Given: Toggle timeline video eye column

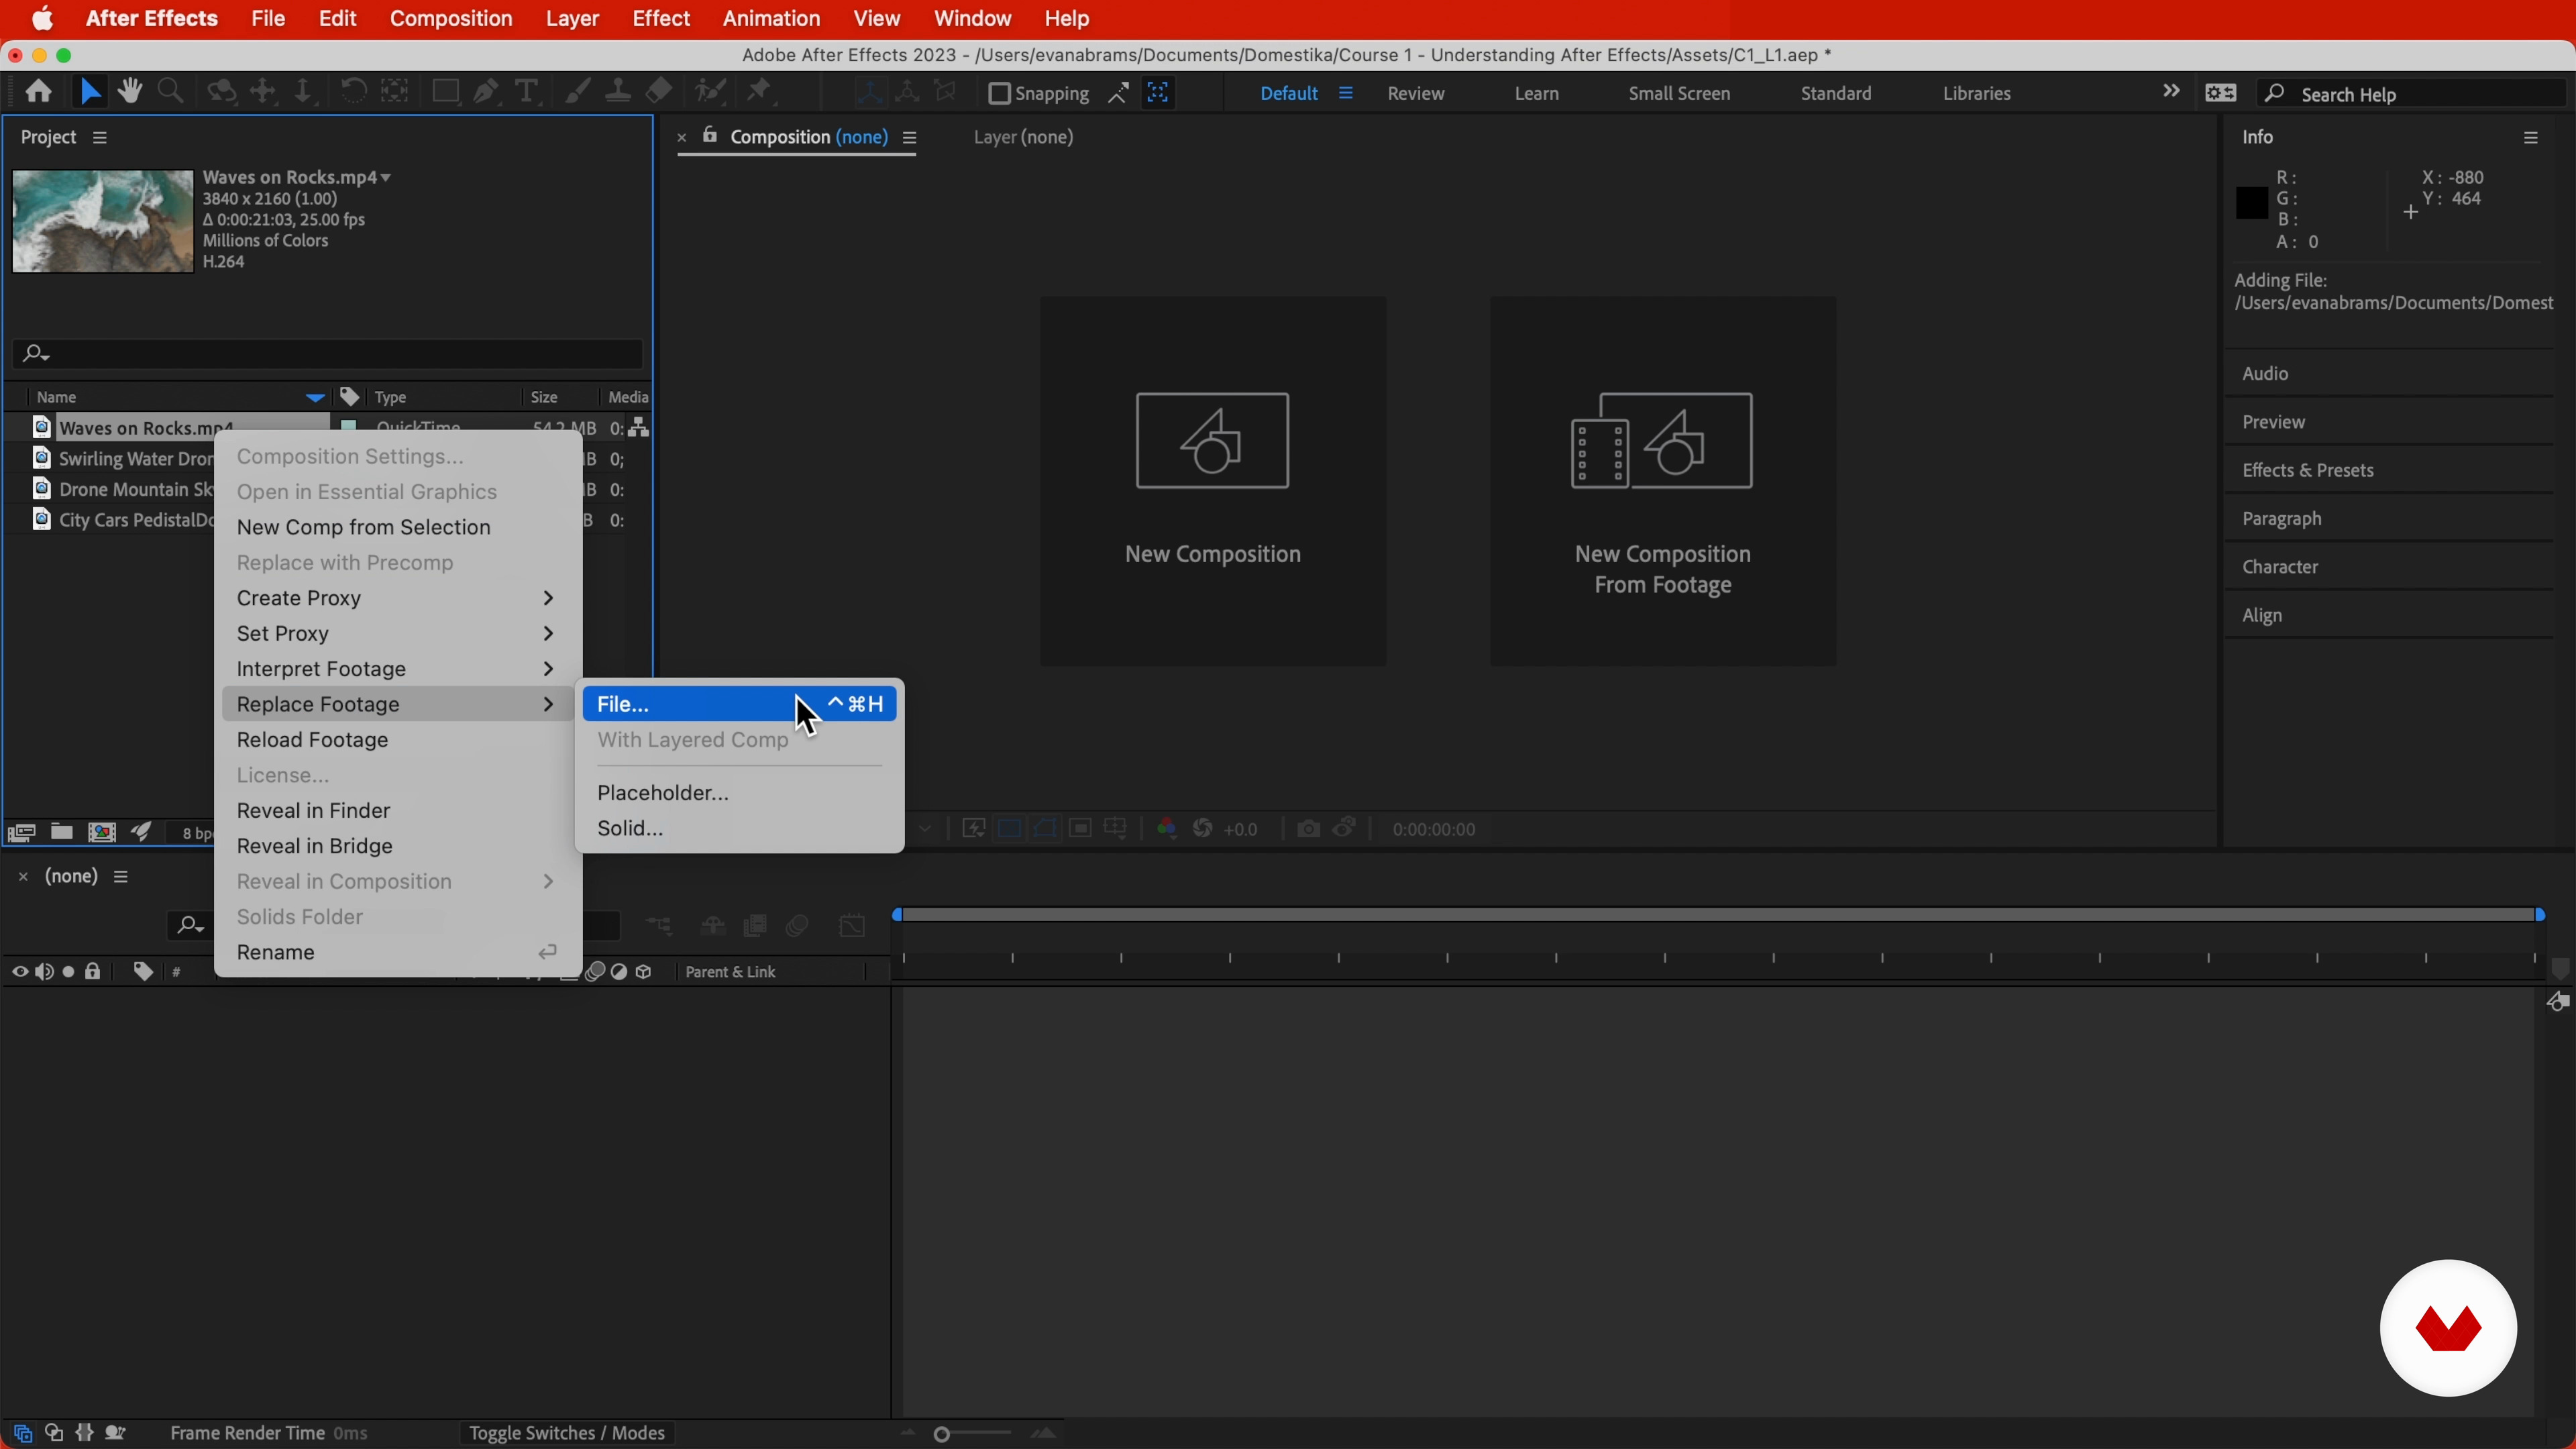Looking at the screenshot, I should [x=19, y=972].
